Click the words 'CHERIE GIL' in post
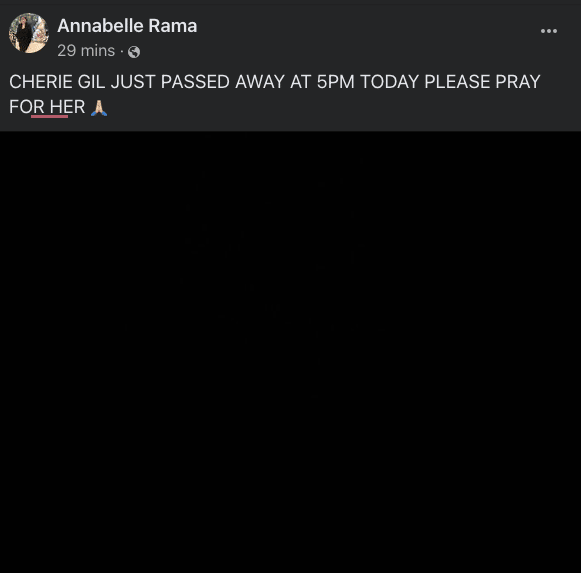The image size is (581, 573). [57, 82]
